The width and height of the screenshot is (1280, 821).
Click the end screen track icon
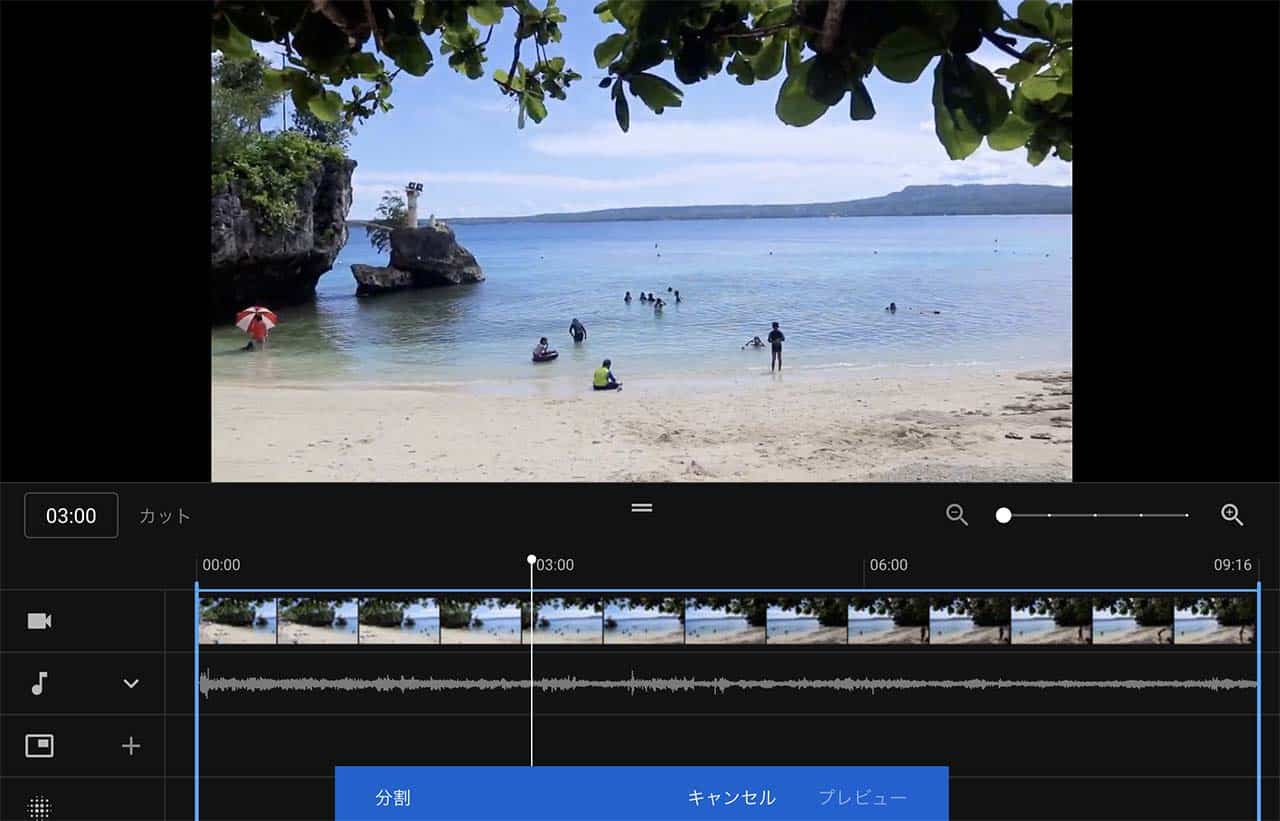tap(39, 746)
